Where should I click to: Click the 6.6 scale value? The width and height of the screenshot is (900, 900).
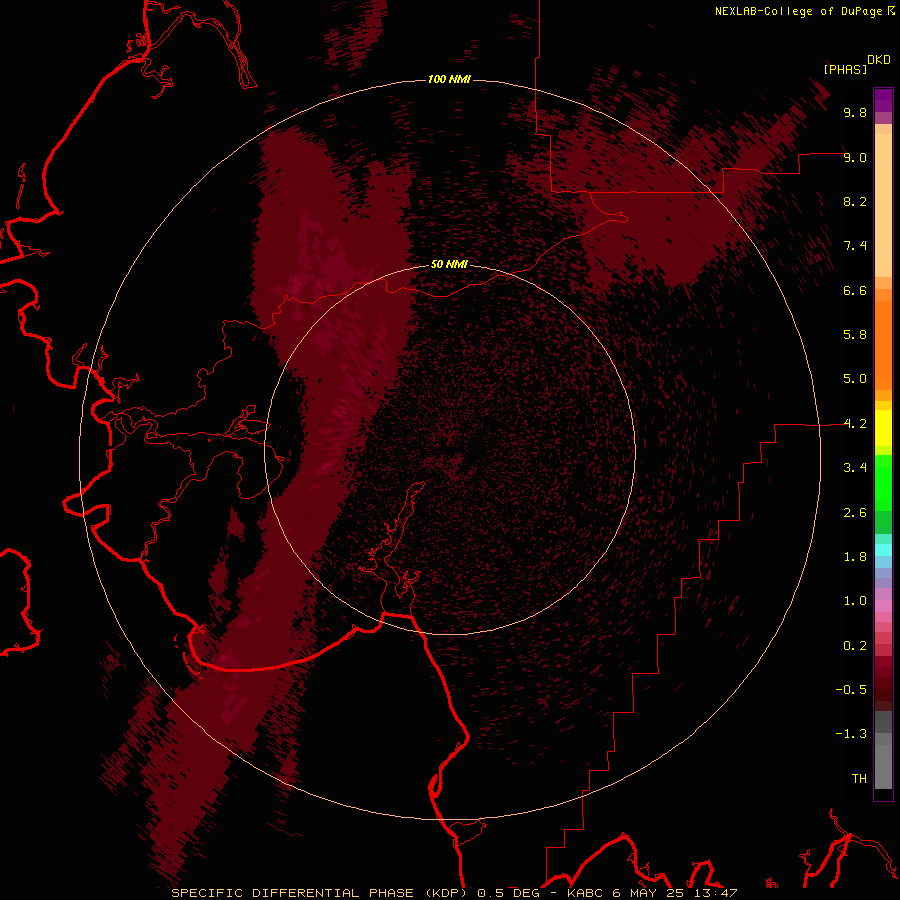[855, 290]
